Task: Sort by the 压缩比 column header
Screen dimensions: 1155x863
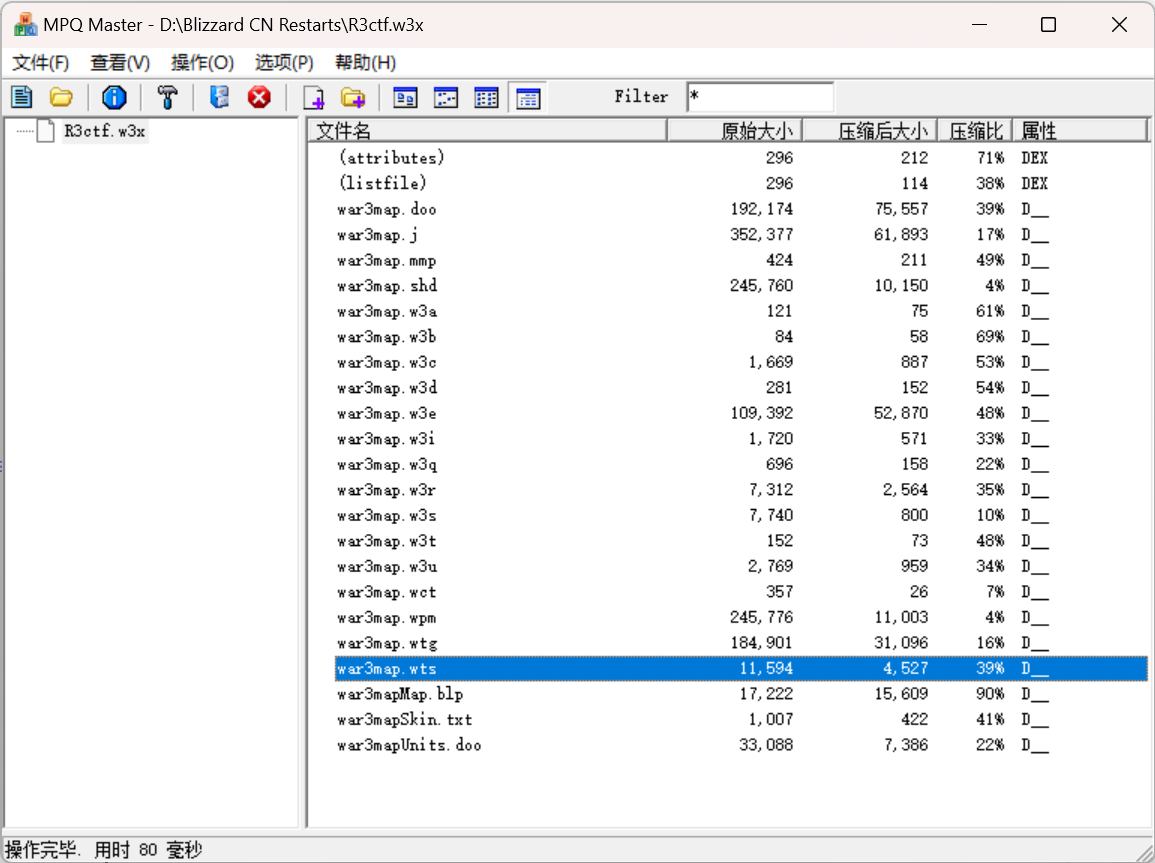Action: (974, 130)
